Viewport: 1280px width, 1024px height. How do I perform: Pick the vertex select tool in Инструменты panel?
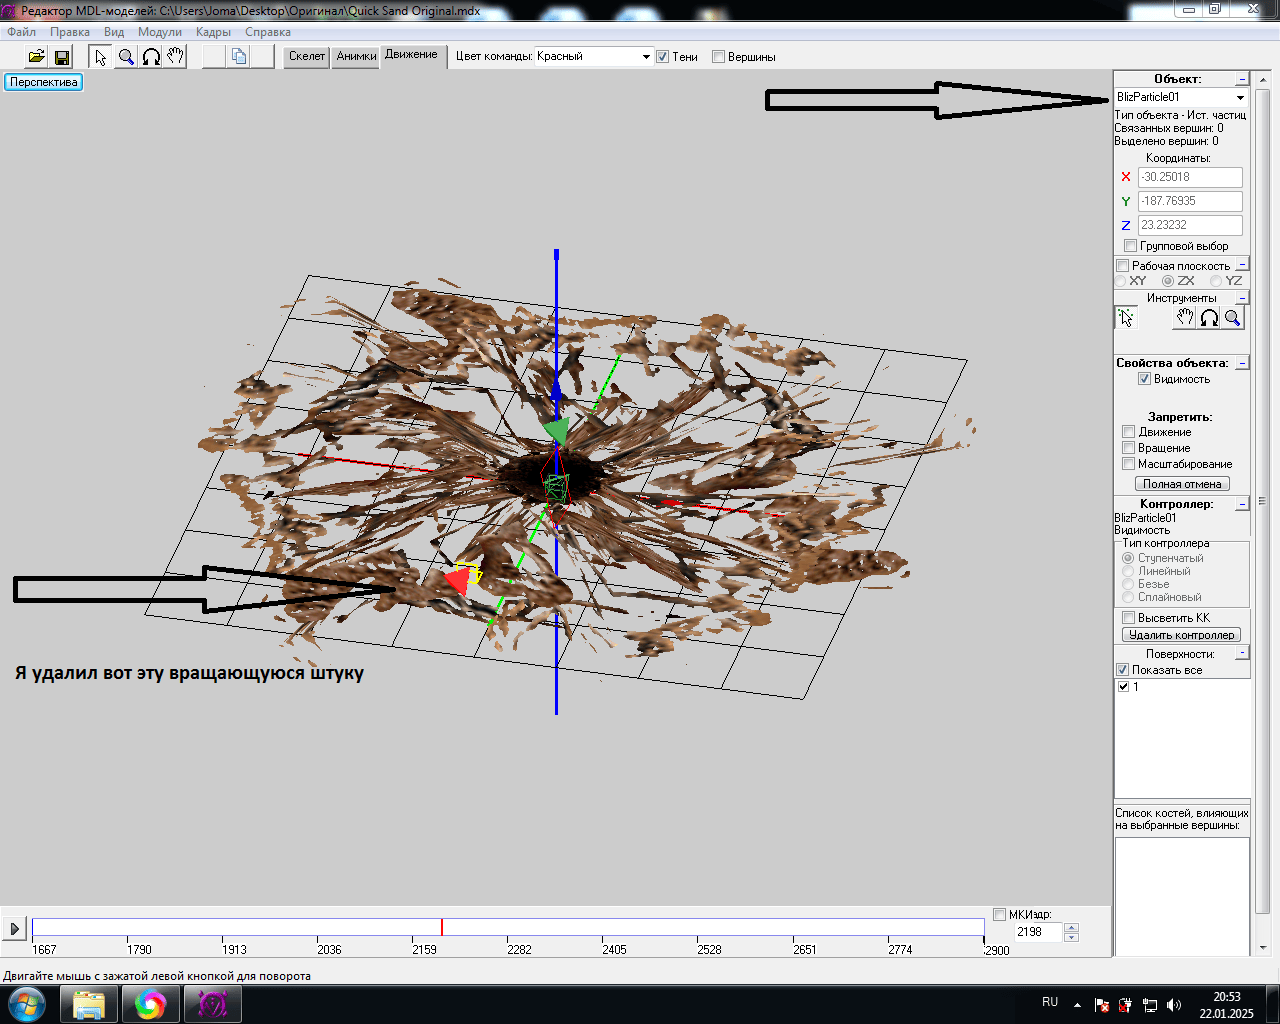click(x=1126, y=318)
